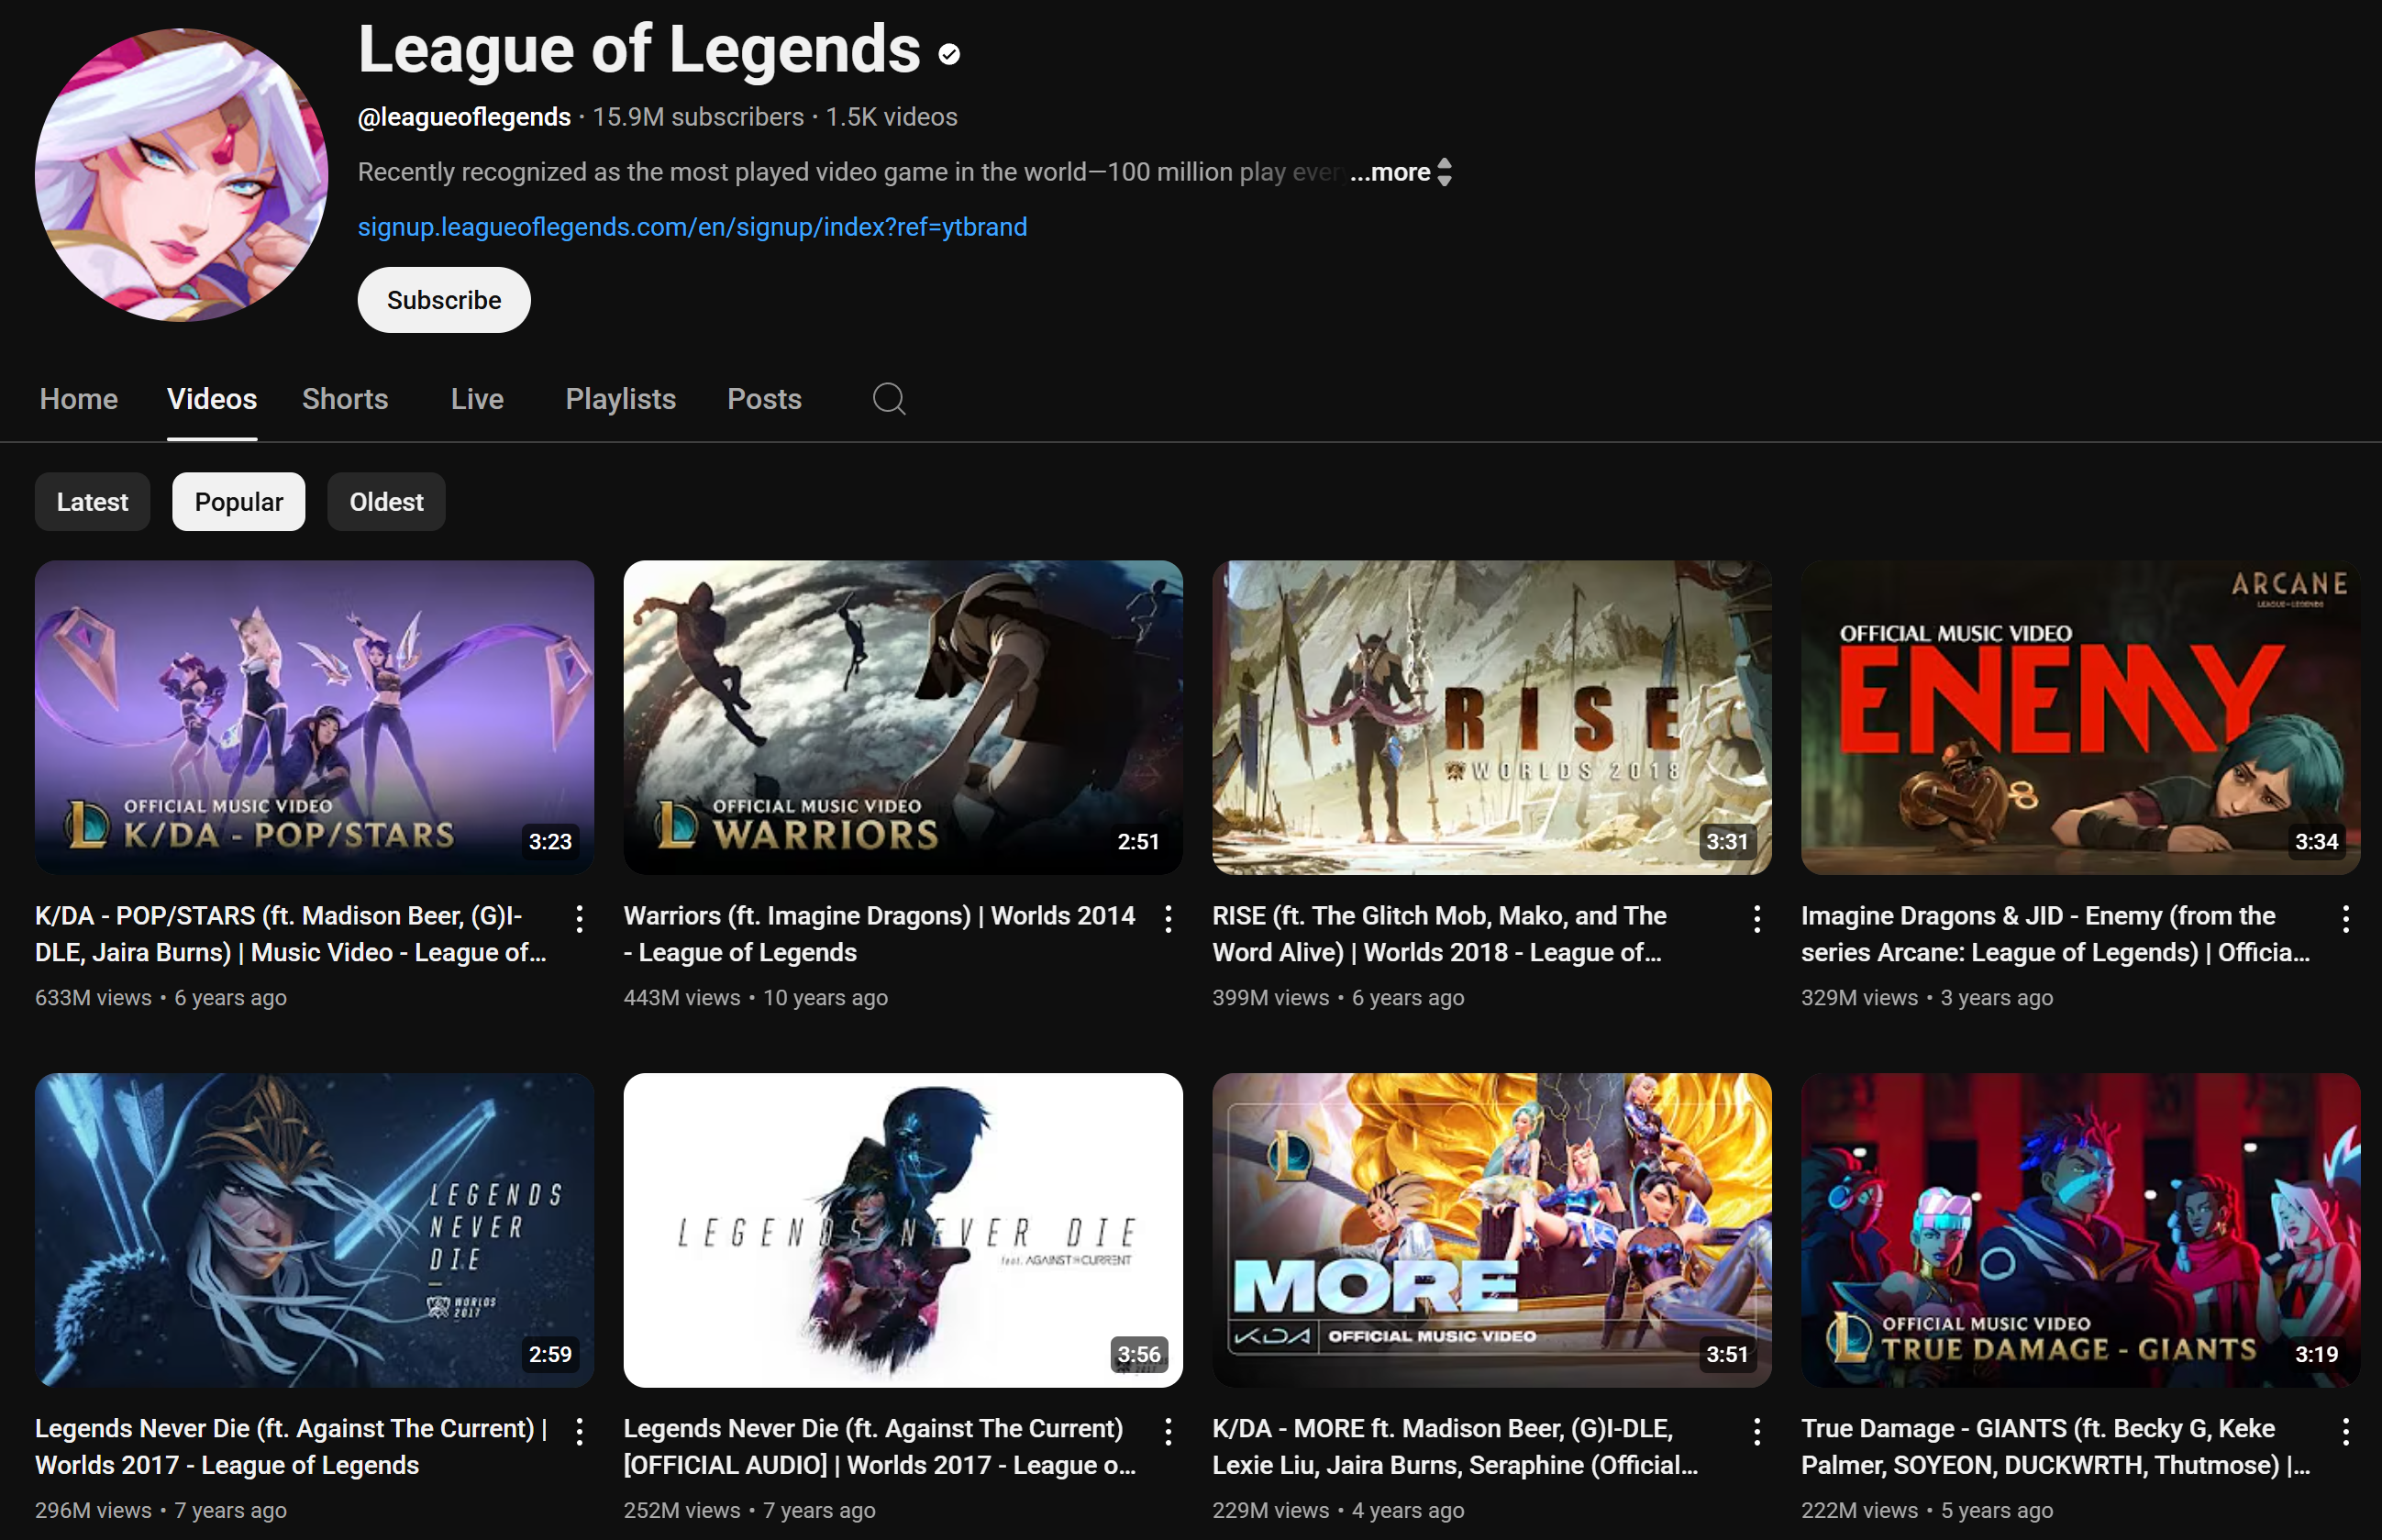Open Warriors ft. Imagine Dragons video title
The image size is (2382, 1540).
(879, 934)
